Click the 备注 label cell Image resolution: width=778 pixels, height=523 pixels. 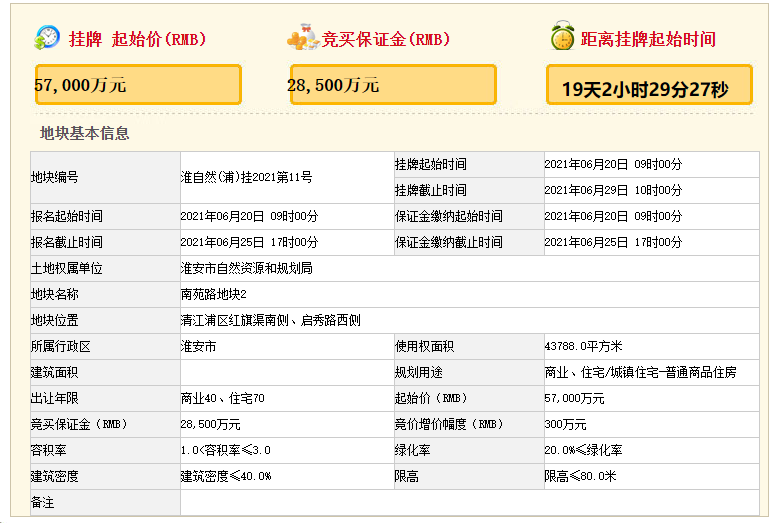point(105,503)
